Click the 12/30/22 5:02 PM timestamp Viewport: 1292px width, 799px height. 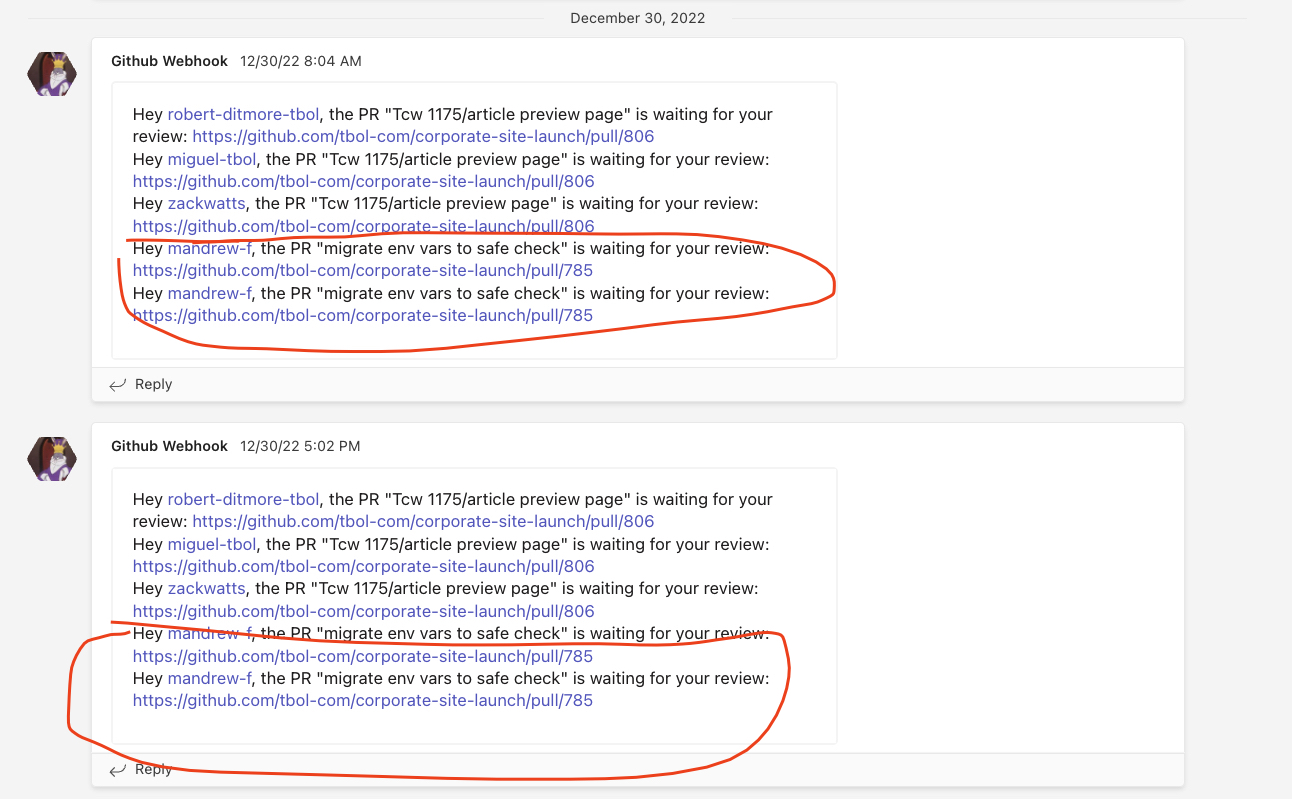299,446
